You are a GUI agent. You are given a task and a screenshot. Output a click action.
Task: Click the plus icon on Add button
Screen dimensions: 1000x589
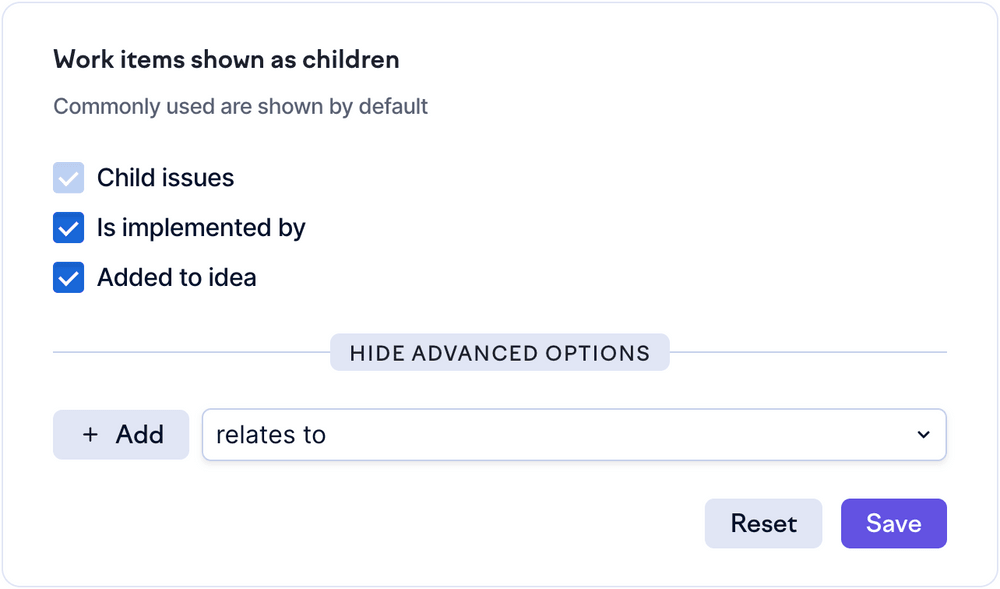(x=91, y=435)
